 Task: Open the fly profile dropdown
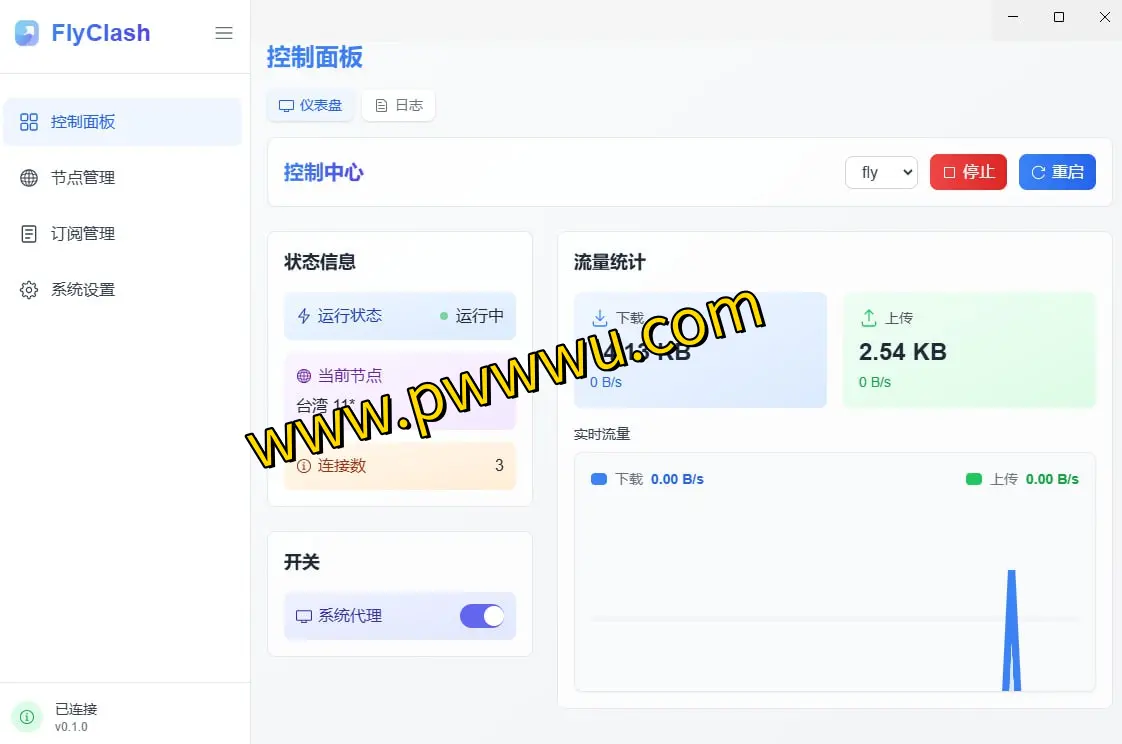click(881, 172)
